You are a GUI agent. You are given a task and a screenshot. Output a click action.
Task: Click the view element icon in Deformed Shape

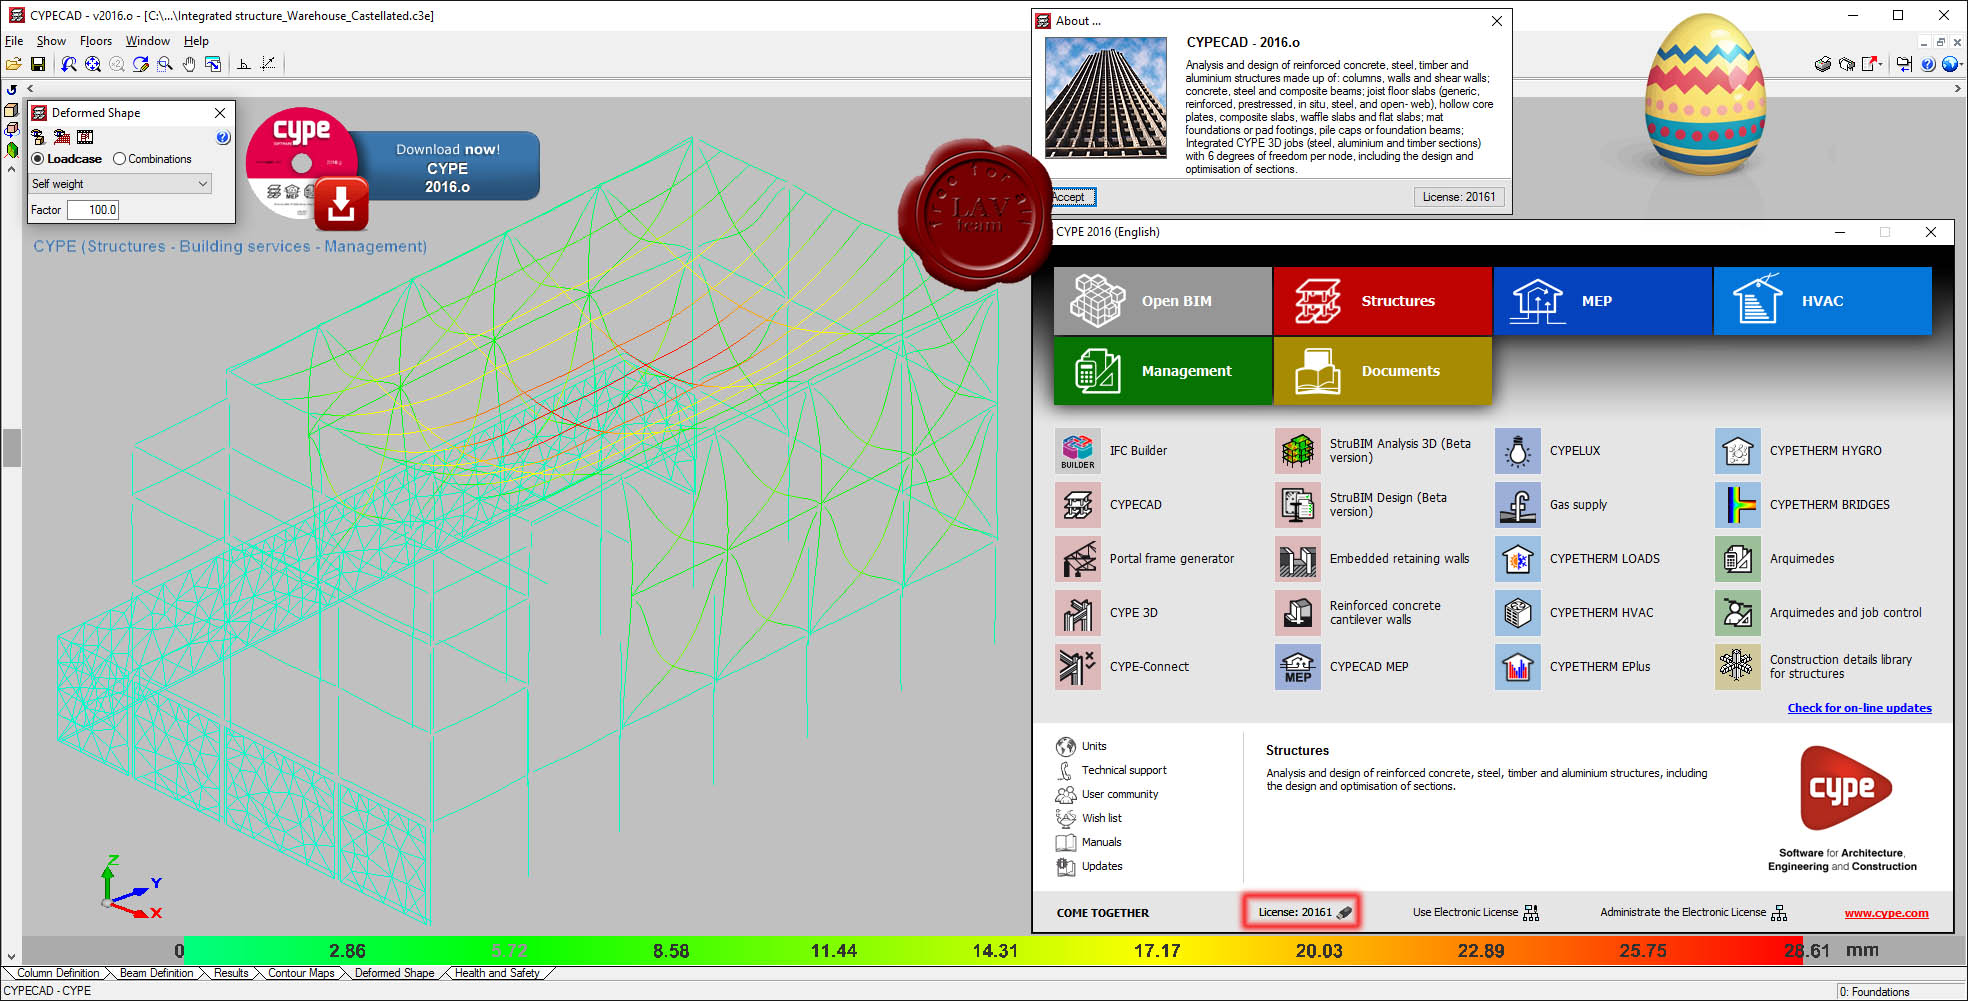(39, 137)
